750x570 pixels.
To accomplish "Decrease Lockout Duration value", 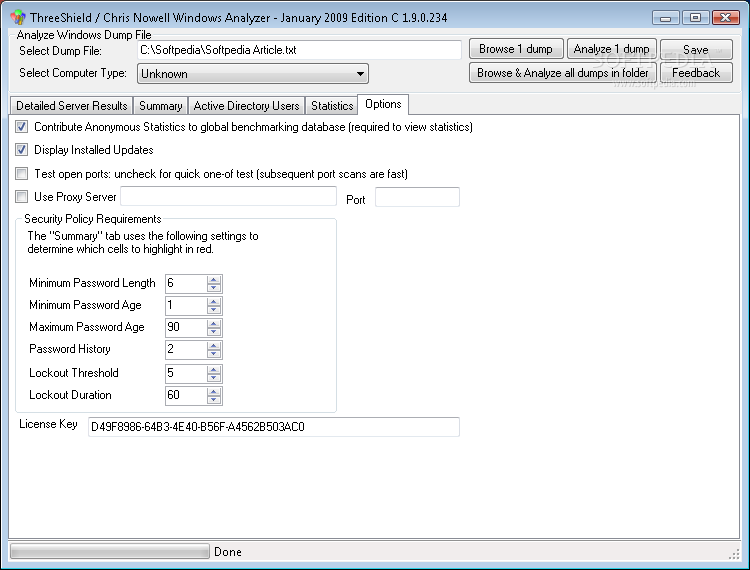I will (x=214, y=399).
